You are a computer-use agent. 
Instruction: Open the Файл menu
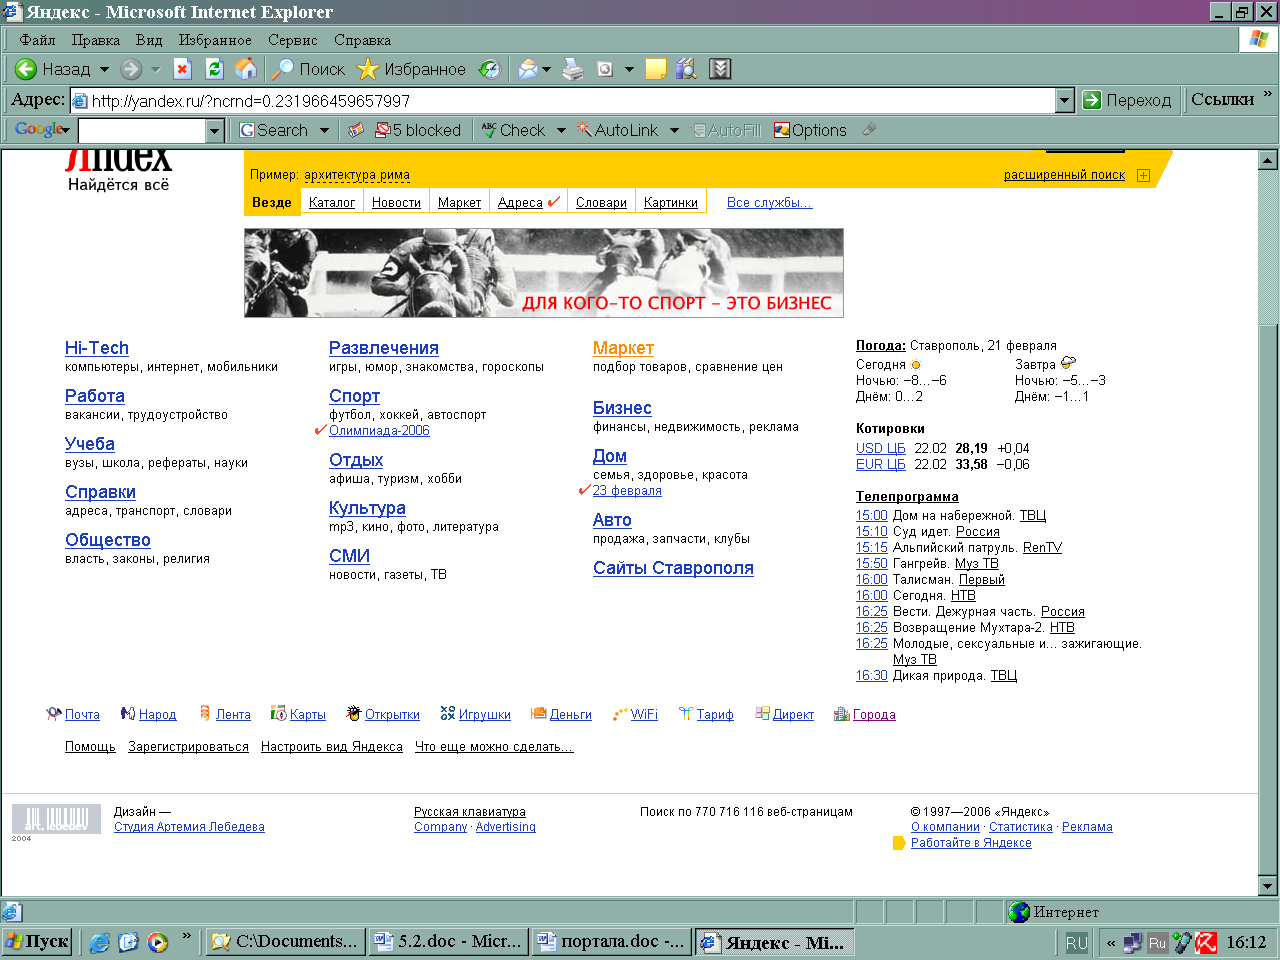click(x=37, y=40)
